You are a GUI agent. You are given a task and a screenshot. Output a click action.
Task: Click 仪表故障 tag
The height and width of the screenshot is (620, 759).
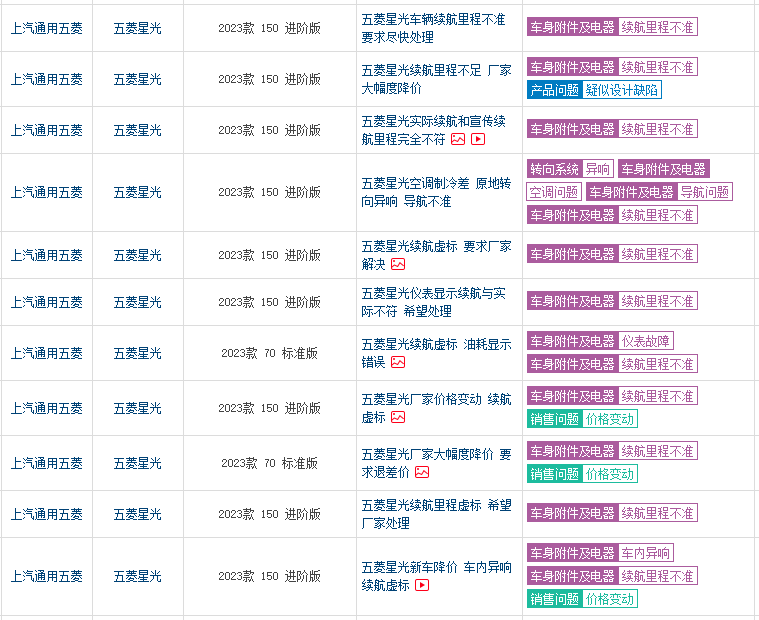pos(646,341)
